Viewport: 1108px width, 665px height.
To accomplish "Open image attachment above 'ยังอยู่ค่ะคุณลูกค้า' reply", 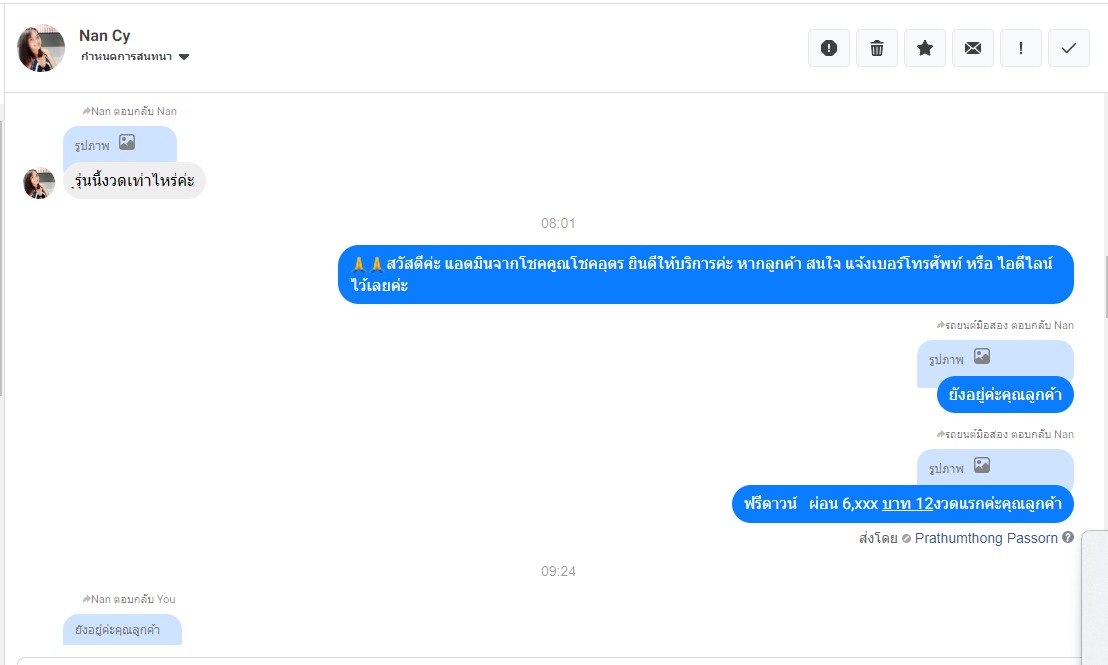I will pyautogui.click(x=995, y=359).
